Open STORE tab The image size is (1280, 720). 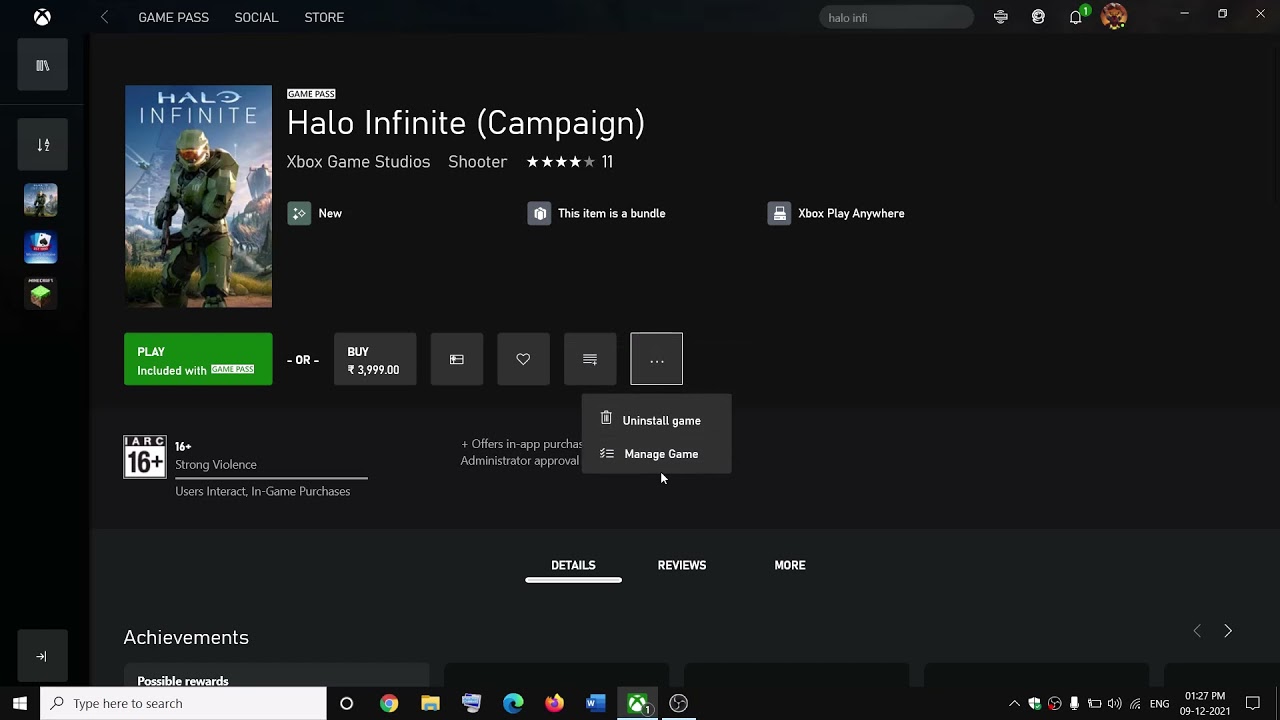coord(324,17)
